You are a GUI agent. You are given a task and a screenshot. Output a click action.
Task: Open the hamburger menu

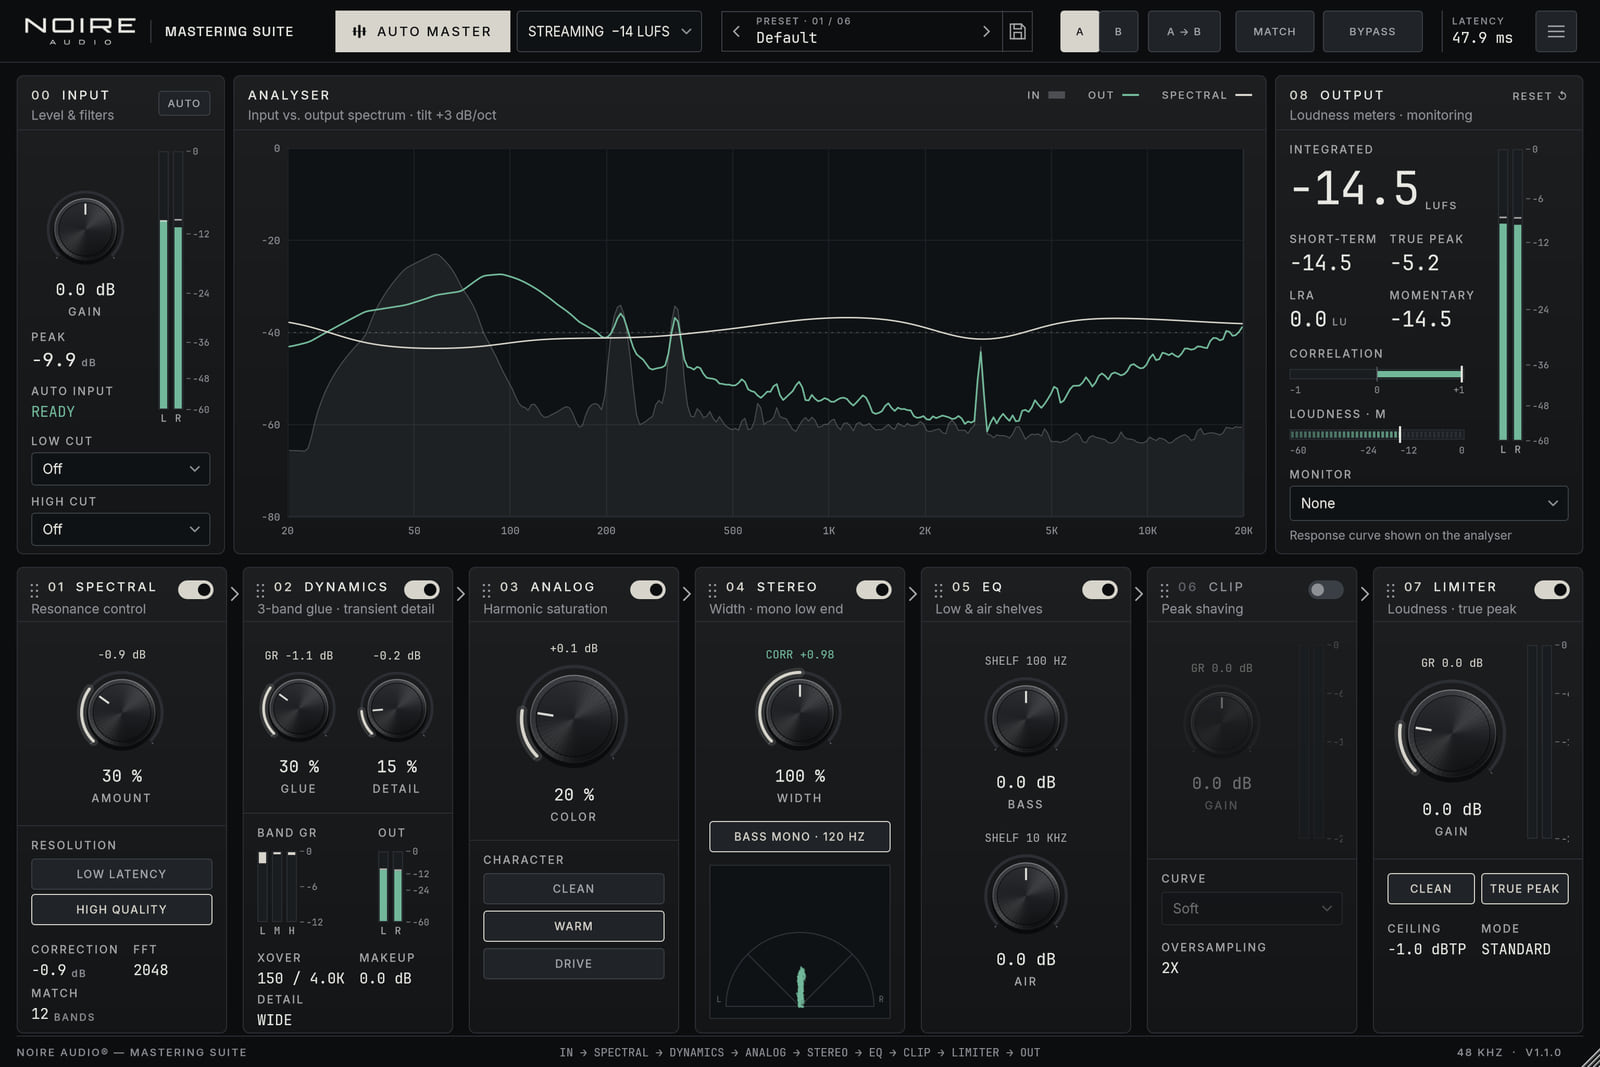[x=1556, y=31]
